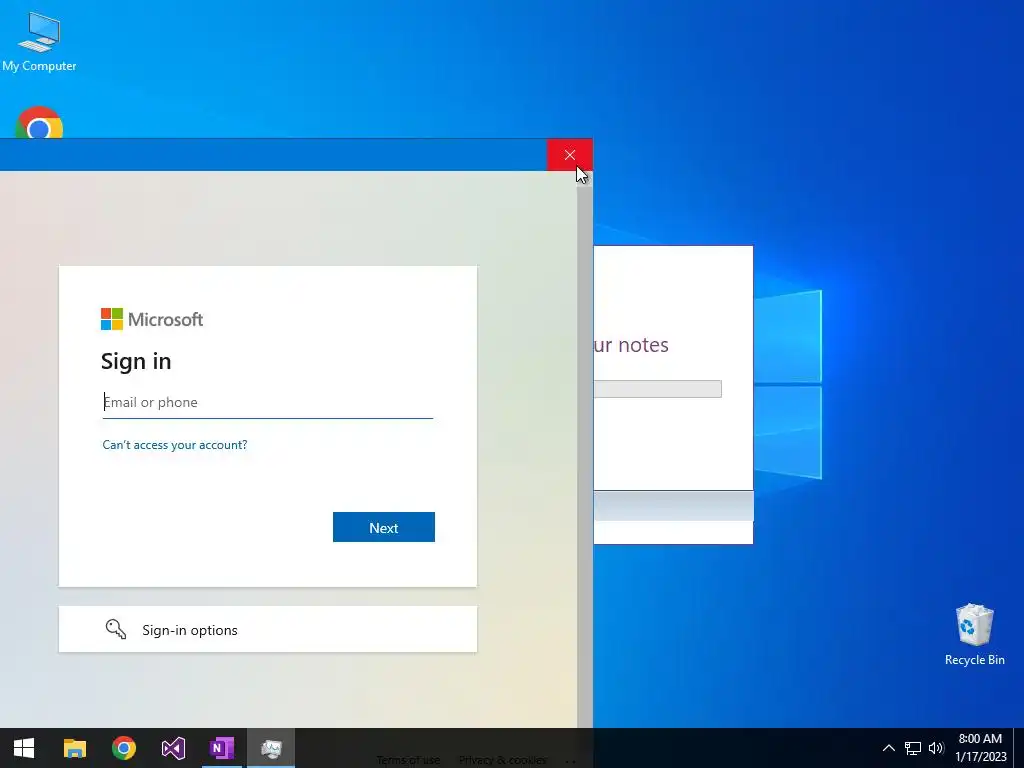Viewport: 1024px width, 768px height.
Task: Click the 'notes' heading in OneNote window
Action: point(643,345)
